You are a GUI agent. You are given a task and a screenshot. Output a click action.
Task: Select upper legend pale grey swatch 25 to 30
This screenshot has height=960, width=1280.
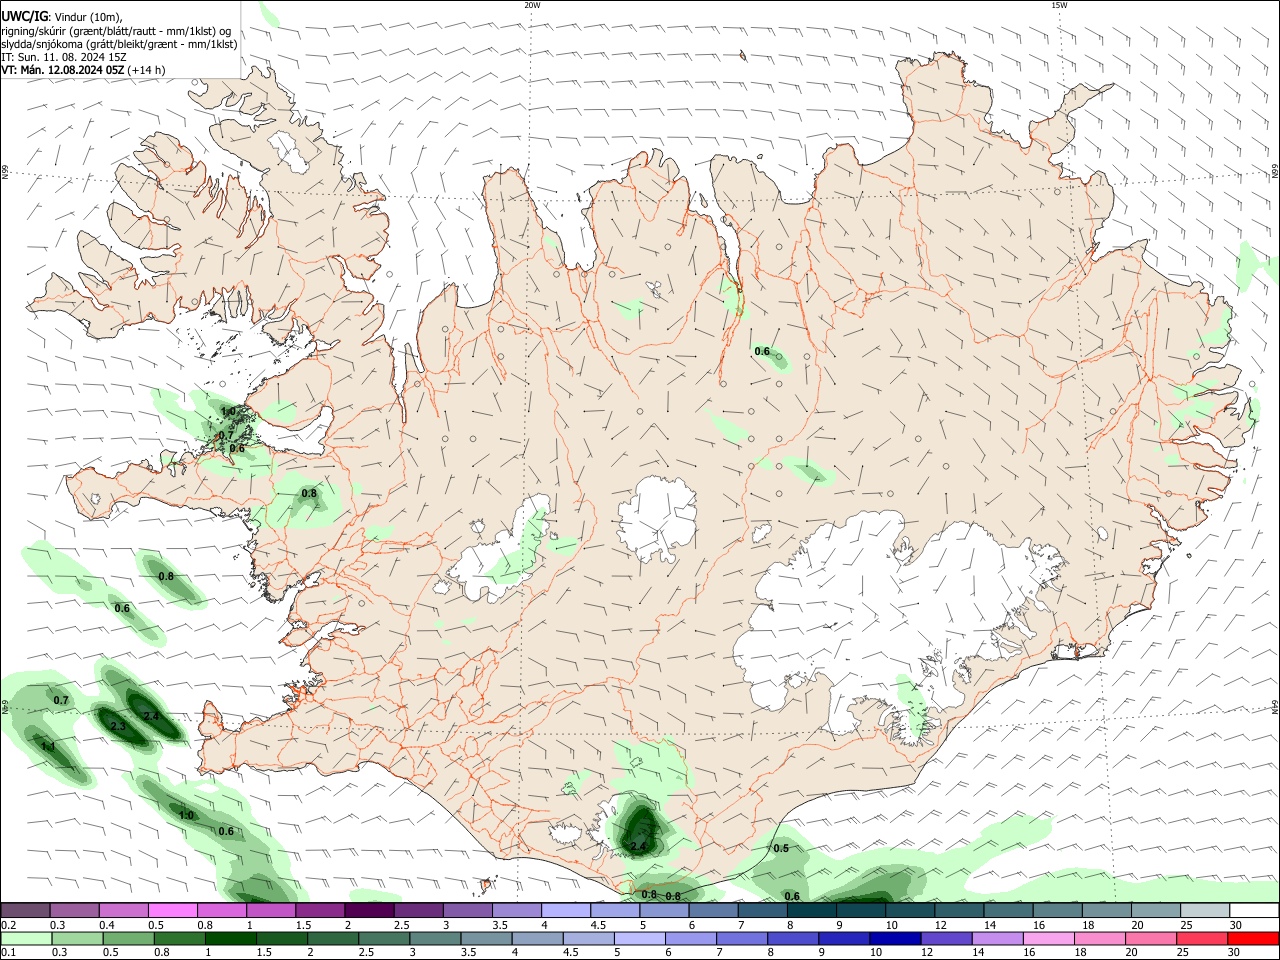coord(1204,911)
